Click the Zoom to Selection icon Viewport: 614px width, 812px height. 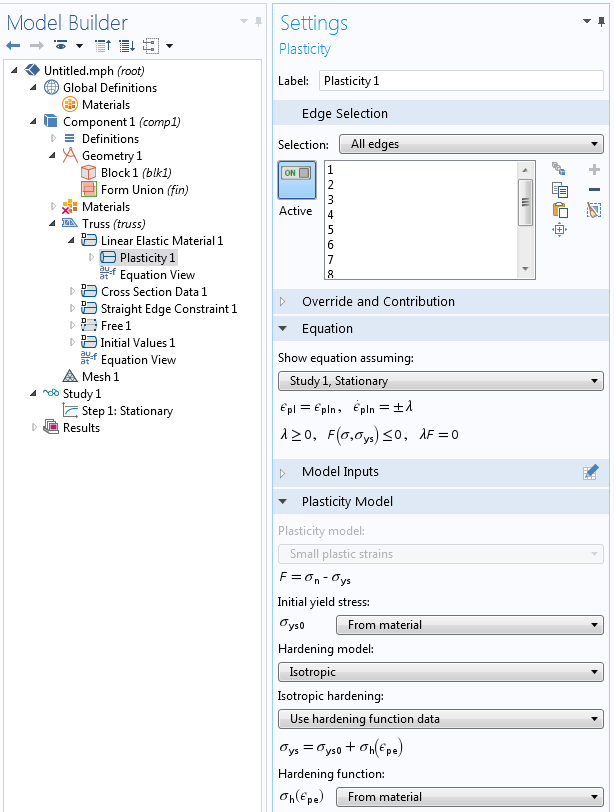pos(560,229)
